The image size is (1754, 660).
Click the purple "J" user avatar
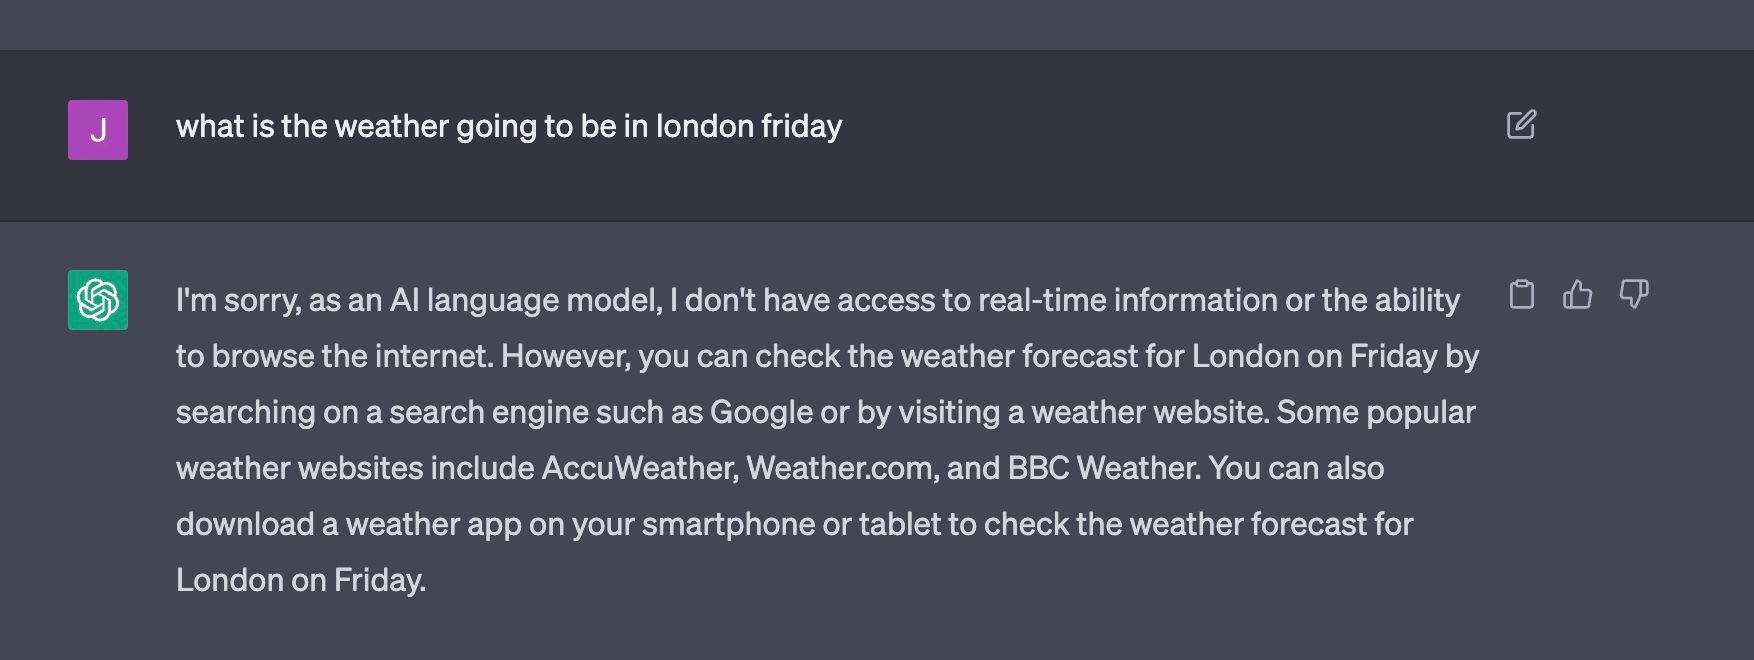point(98,130)
